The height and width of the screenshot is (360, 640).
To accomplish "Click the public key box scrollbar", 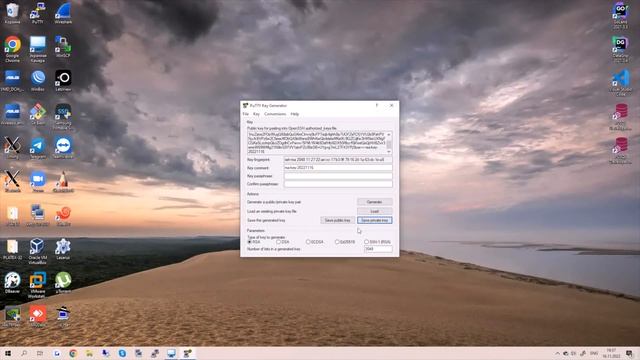I will [x=389, y=143].
